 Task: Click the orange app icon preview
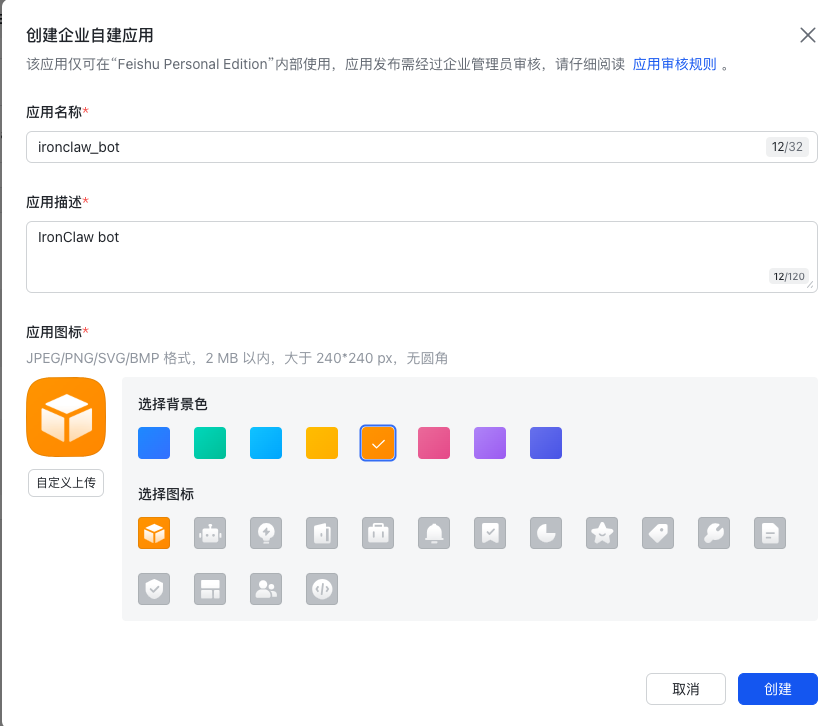[x=66, y=417]
